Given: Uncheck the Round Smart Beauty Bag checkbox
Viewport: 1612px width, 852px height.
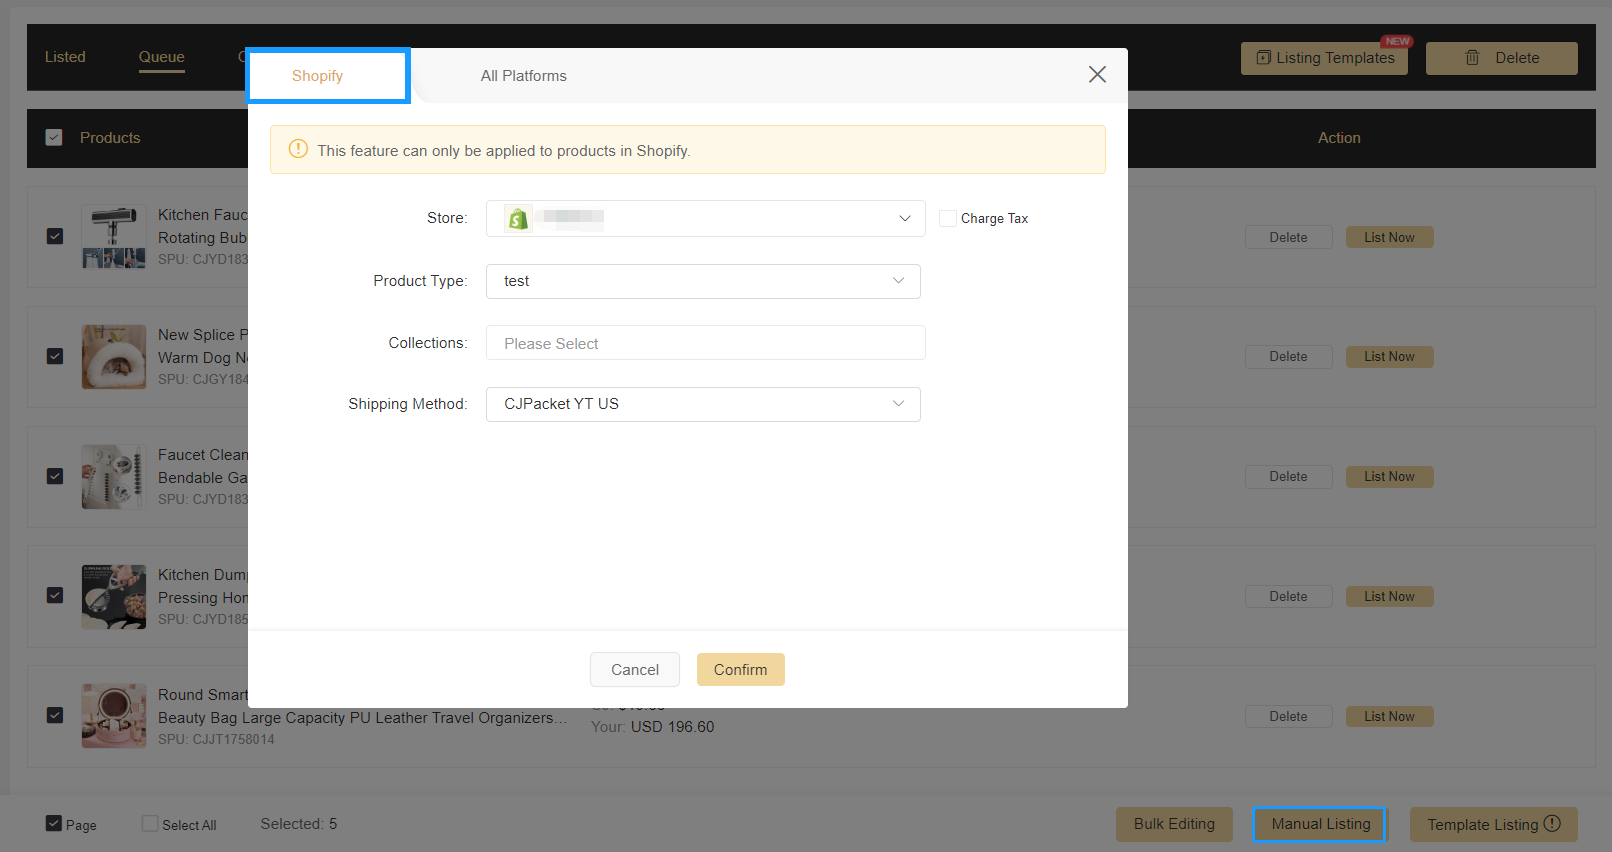Looking at the screenshot, I should pyautogui.click(x=55, y=716).
